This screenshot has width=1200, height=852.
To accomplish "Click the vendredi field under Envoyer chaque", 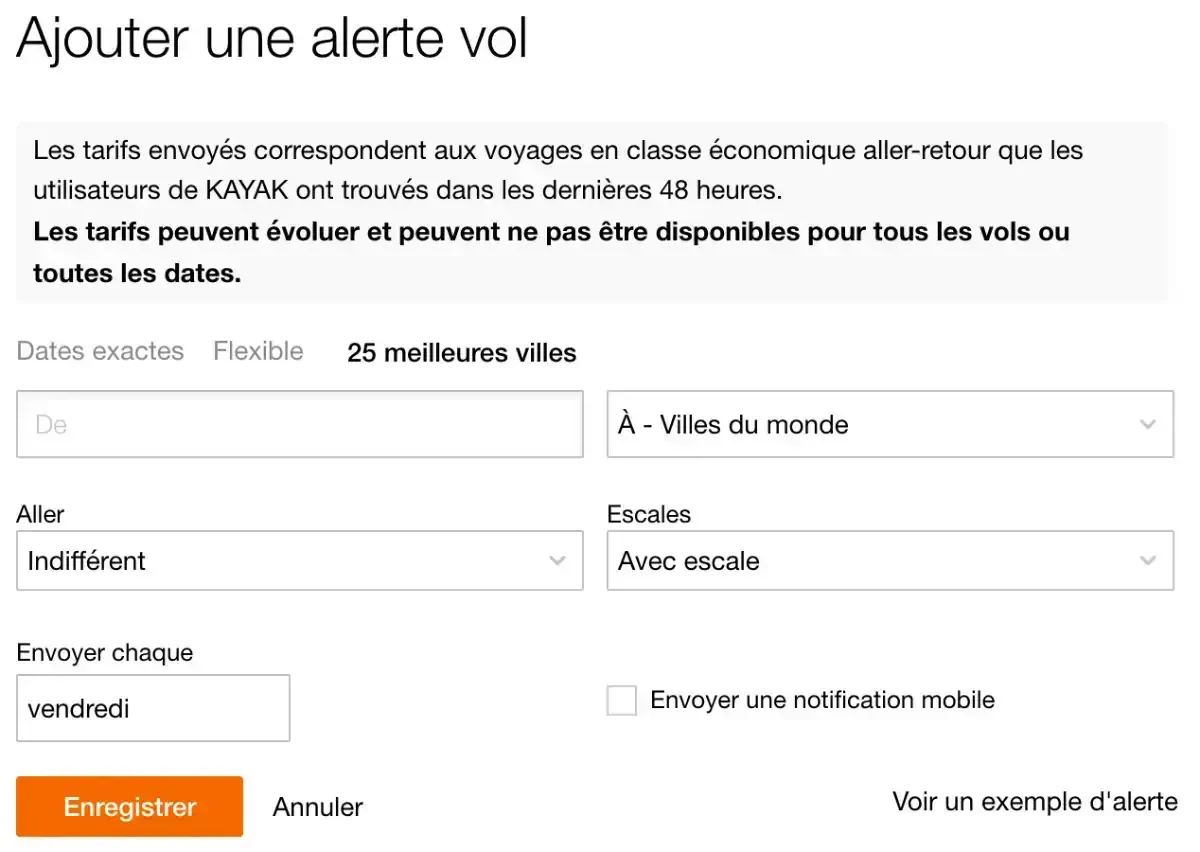I will coord(153,709).
